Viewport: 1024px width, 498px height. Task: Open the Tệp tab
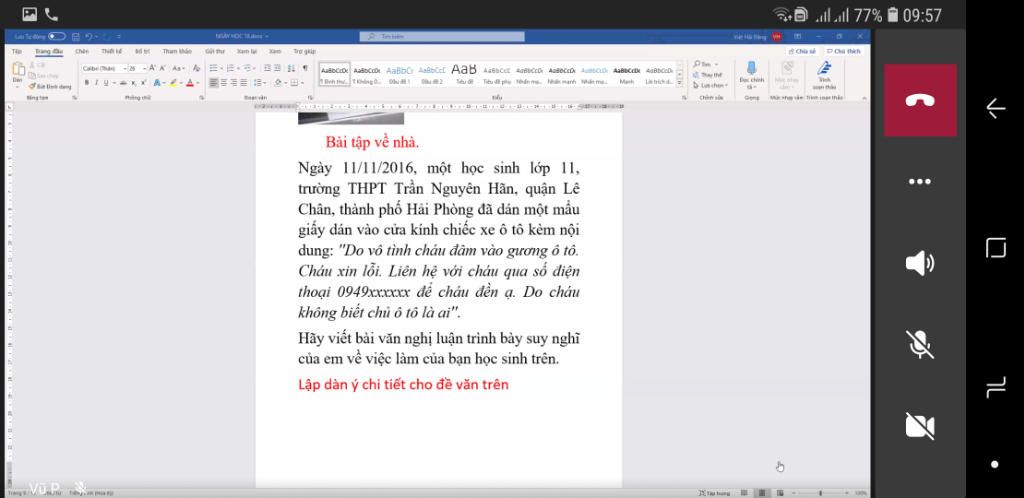pos(17,51)
